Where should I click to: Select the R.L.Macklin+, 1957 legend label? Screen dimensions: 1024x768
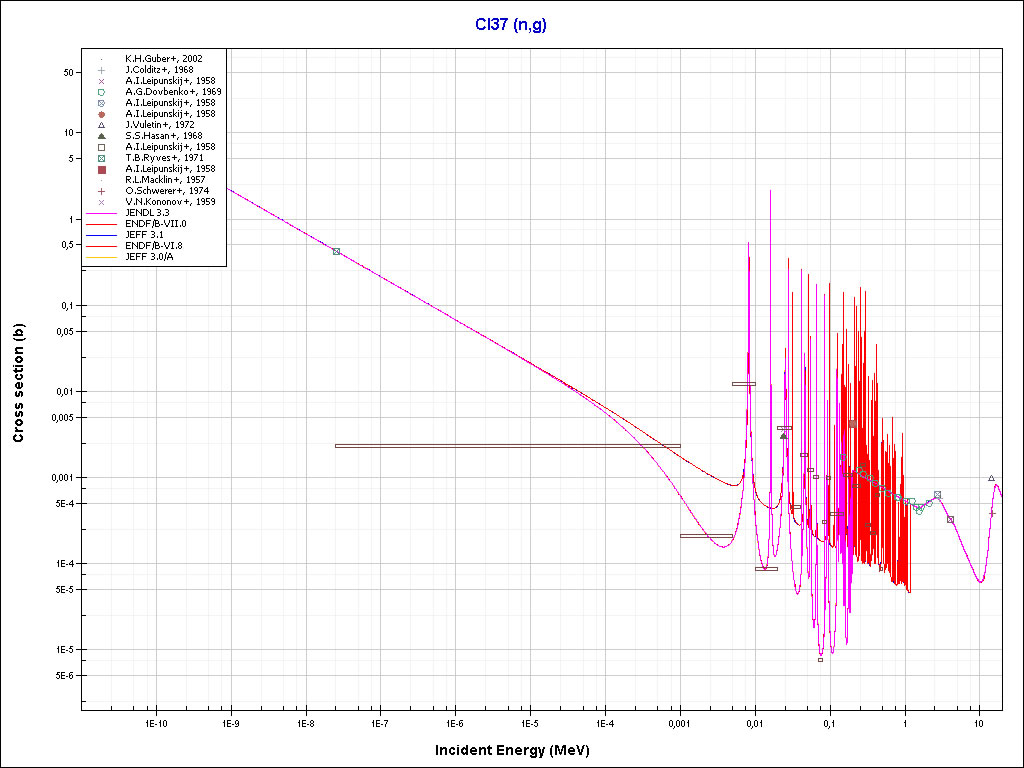click(x=165, y=180)
